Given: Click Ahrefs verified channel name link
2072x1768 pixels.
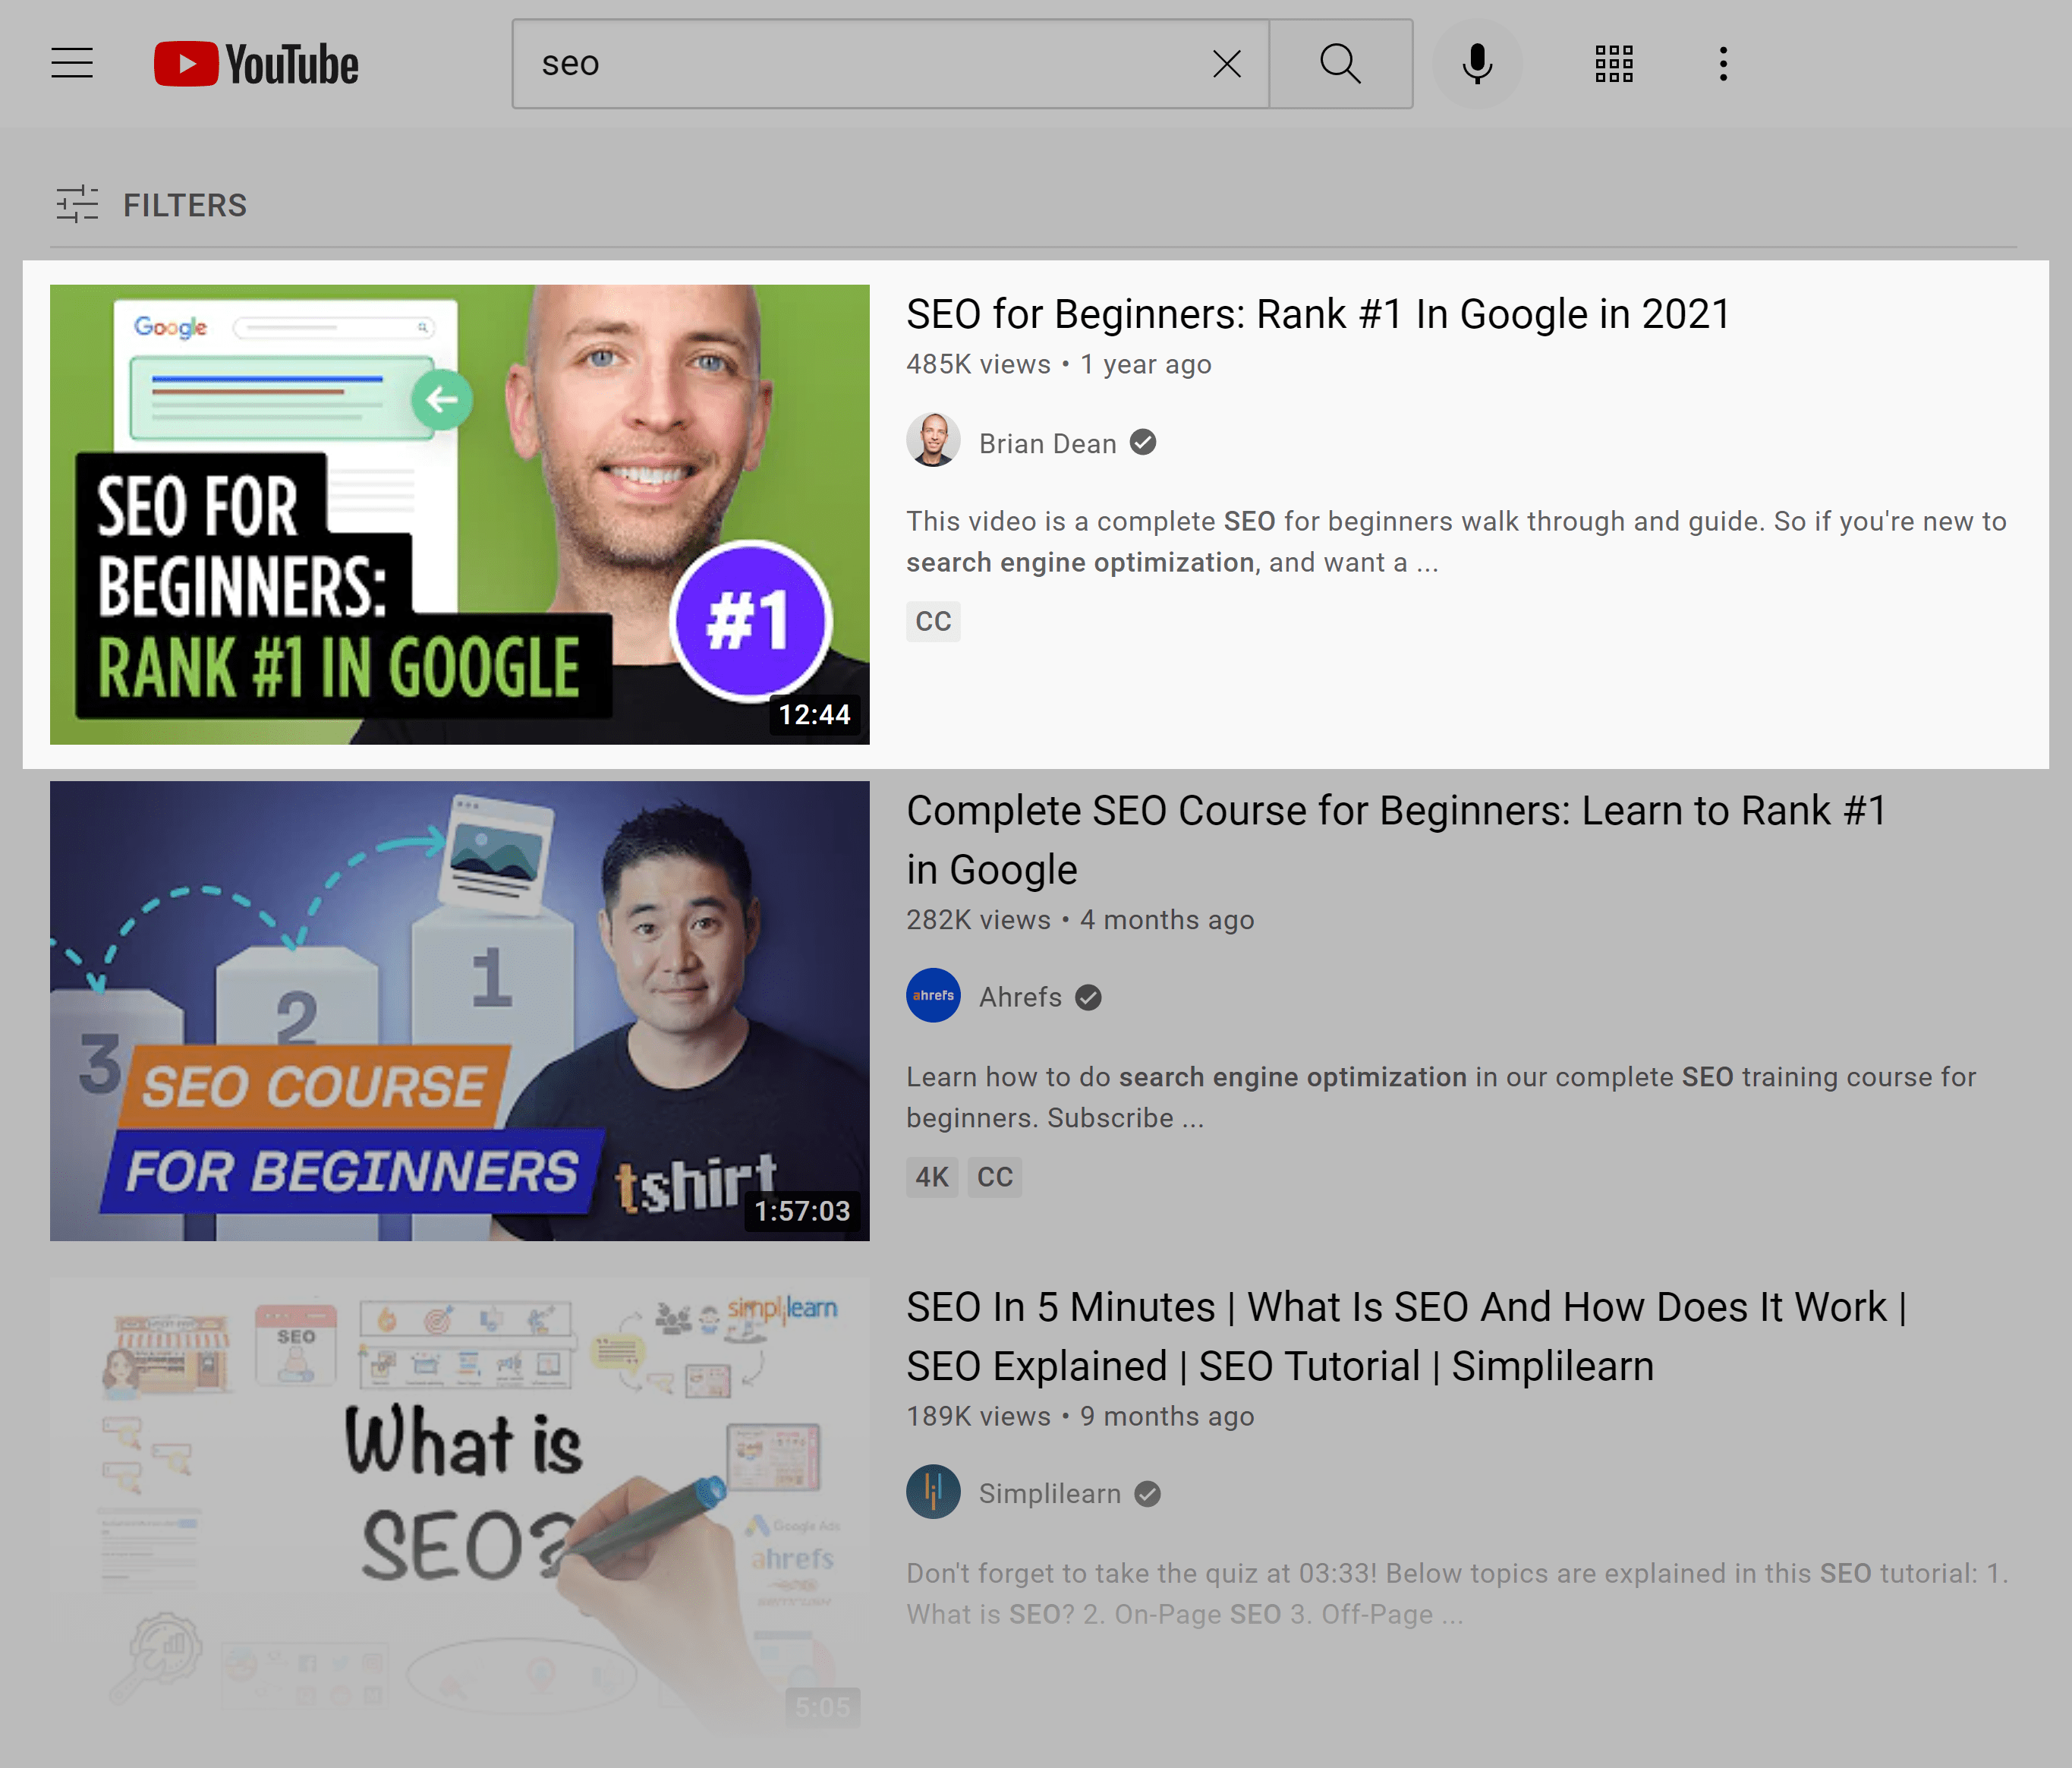Looking at the screenshot, I should (1020, 996).
